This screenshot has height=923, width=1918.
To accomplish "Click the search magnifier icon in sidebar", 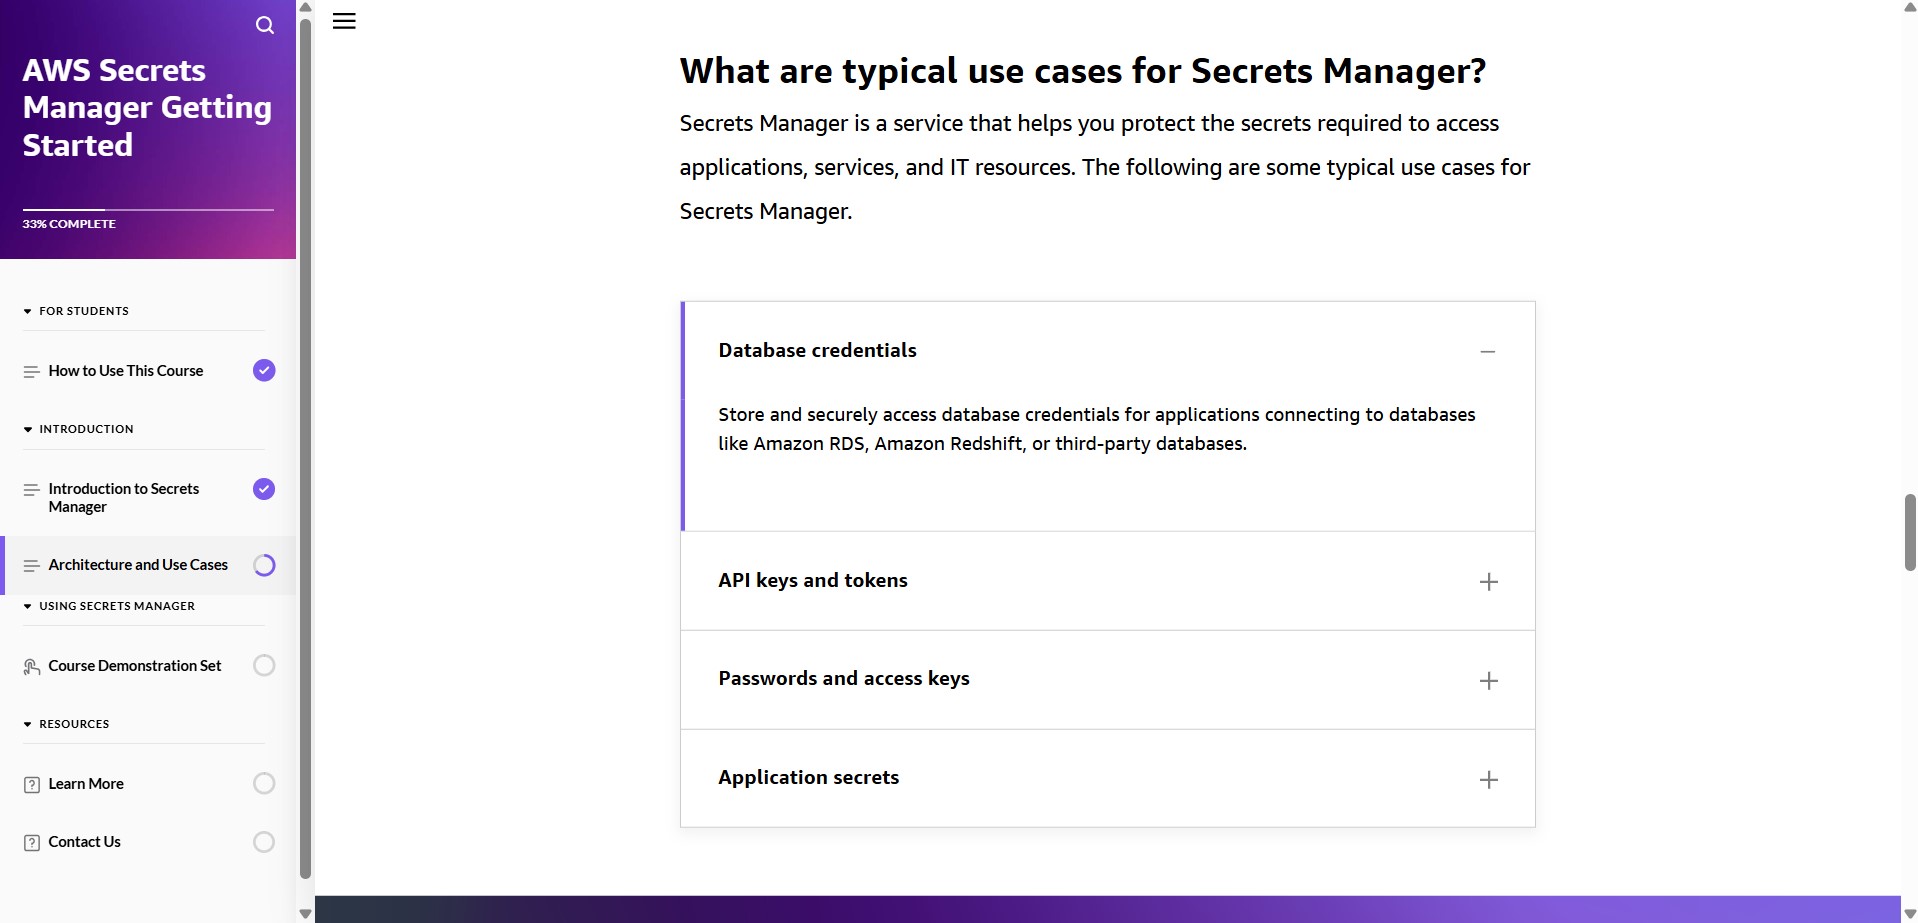I will point(265,25).
